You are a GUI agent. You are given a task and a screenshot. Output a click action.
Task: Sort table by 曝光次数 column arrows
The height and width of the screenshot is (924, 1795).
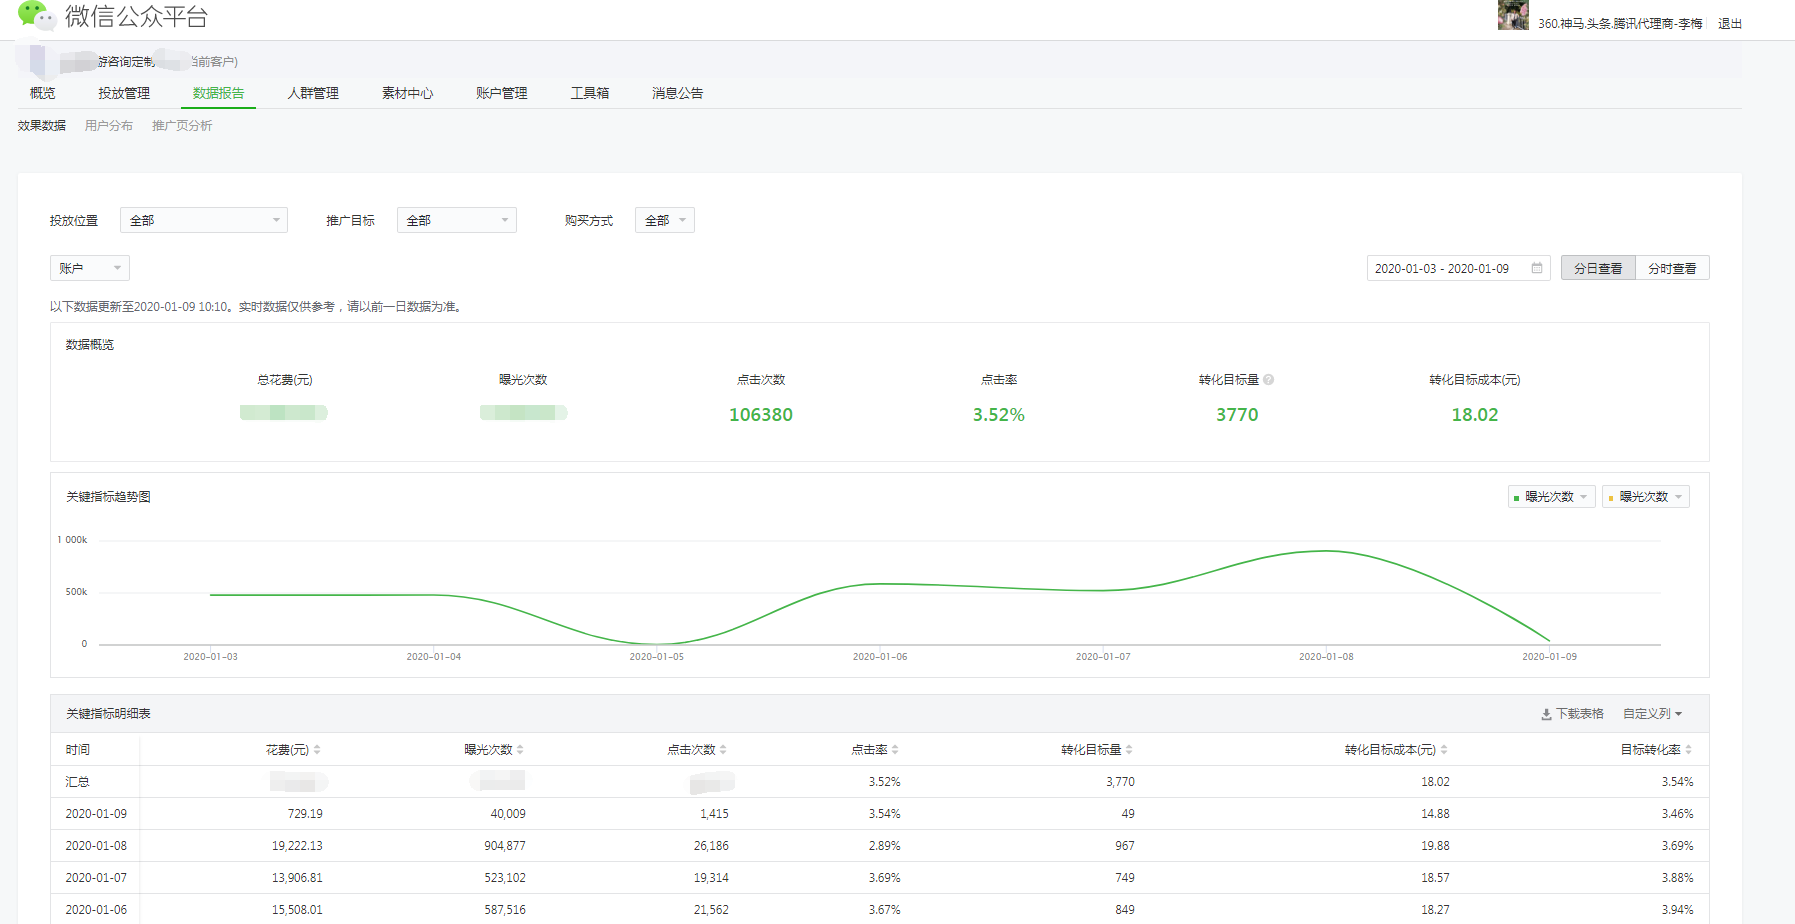(x=520, y=750)
